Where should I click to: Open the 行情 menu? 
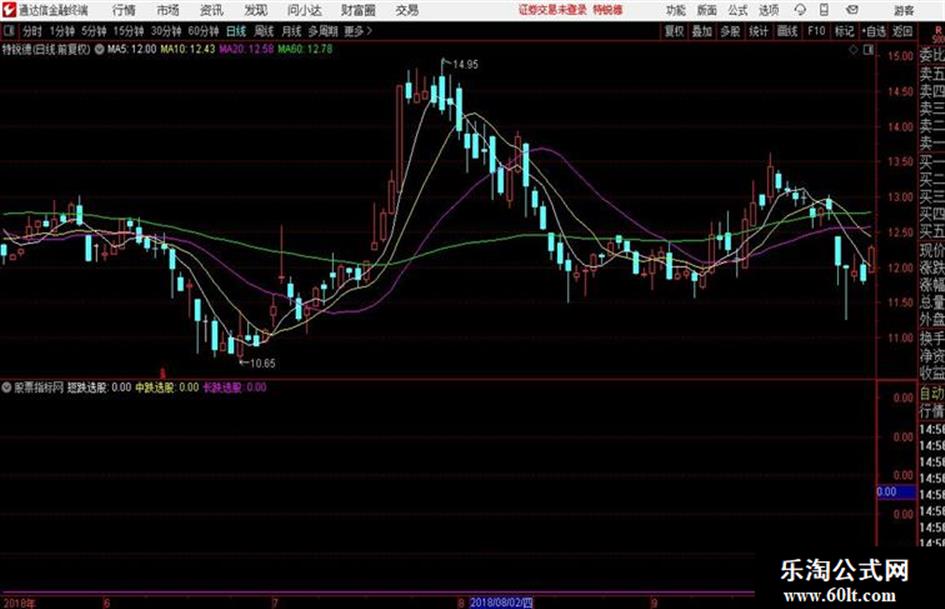[x=124, y=10]
